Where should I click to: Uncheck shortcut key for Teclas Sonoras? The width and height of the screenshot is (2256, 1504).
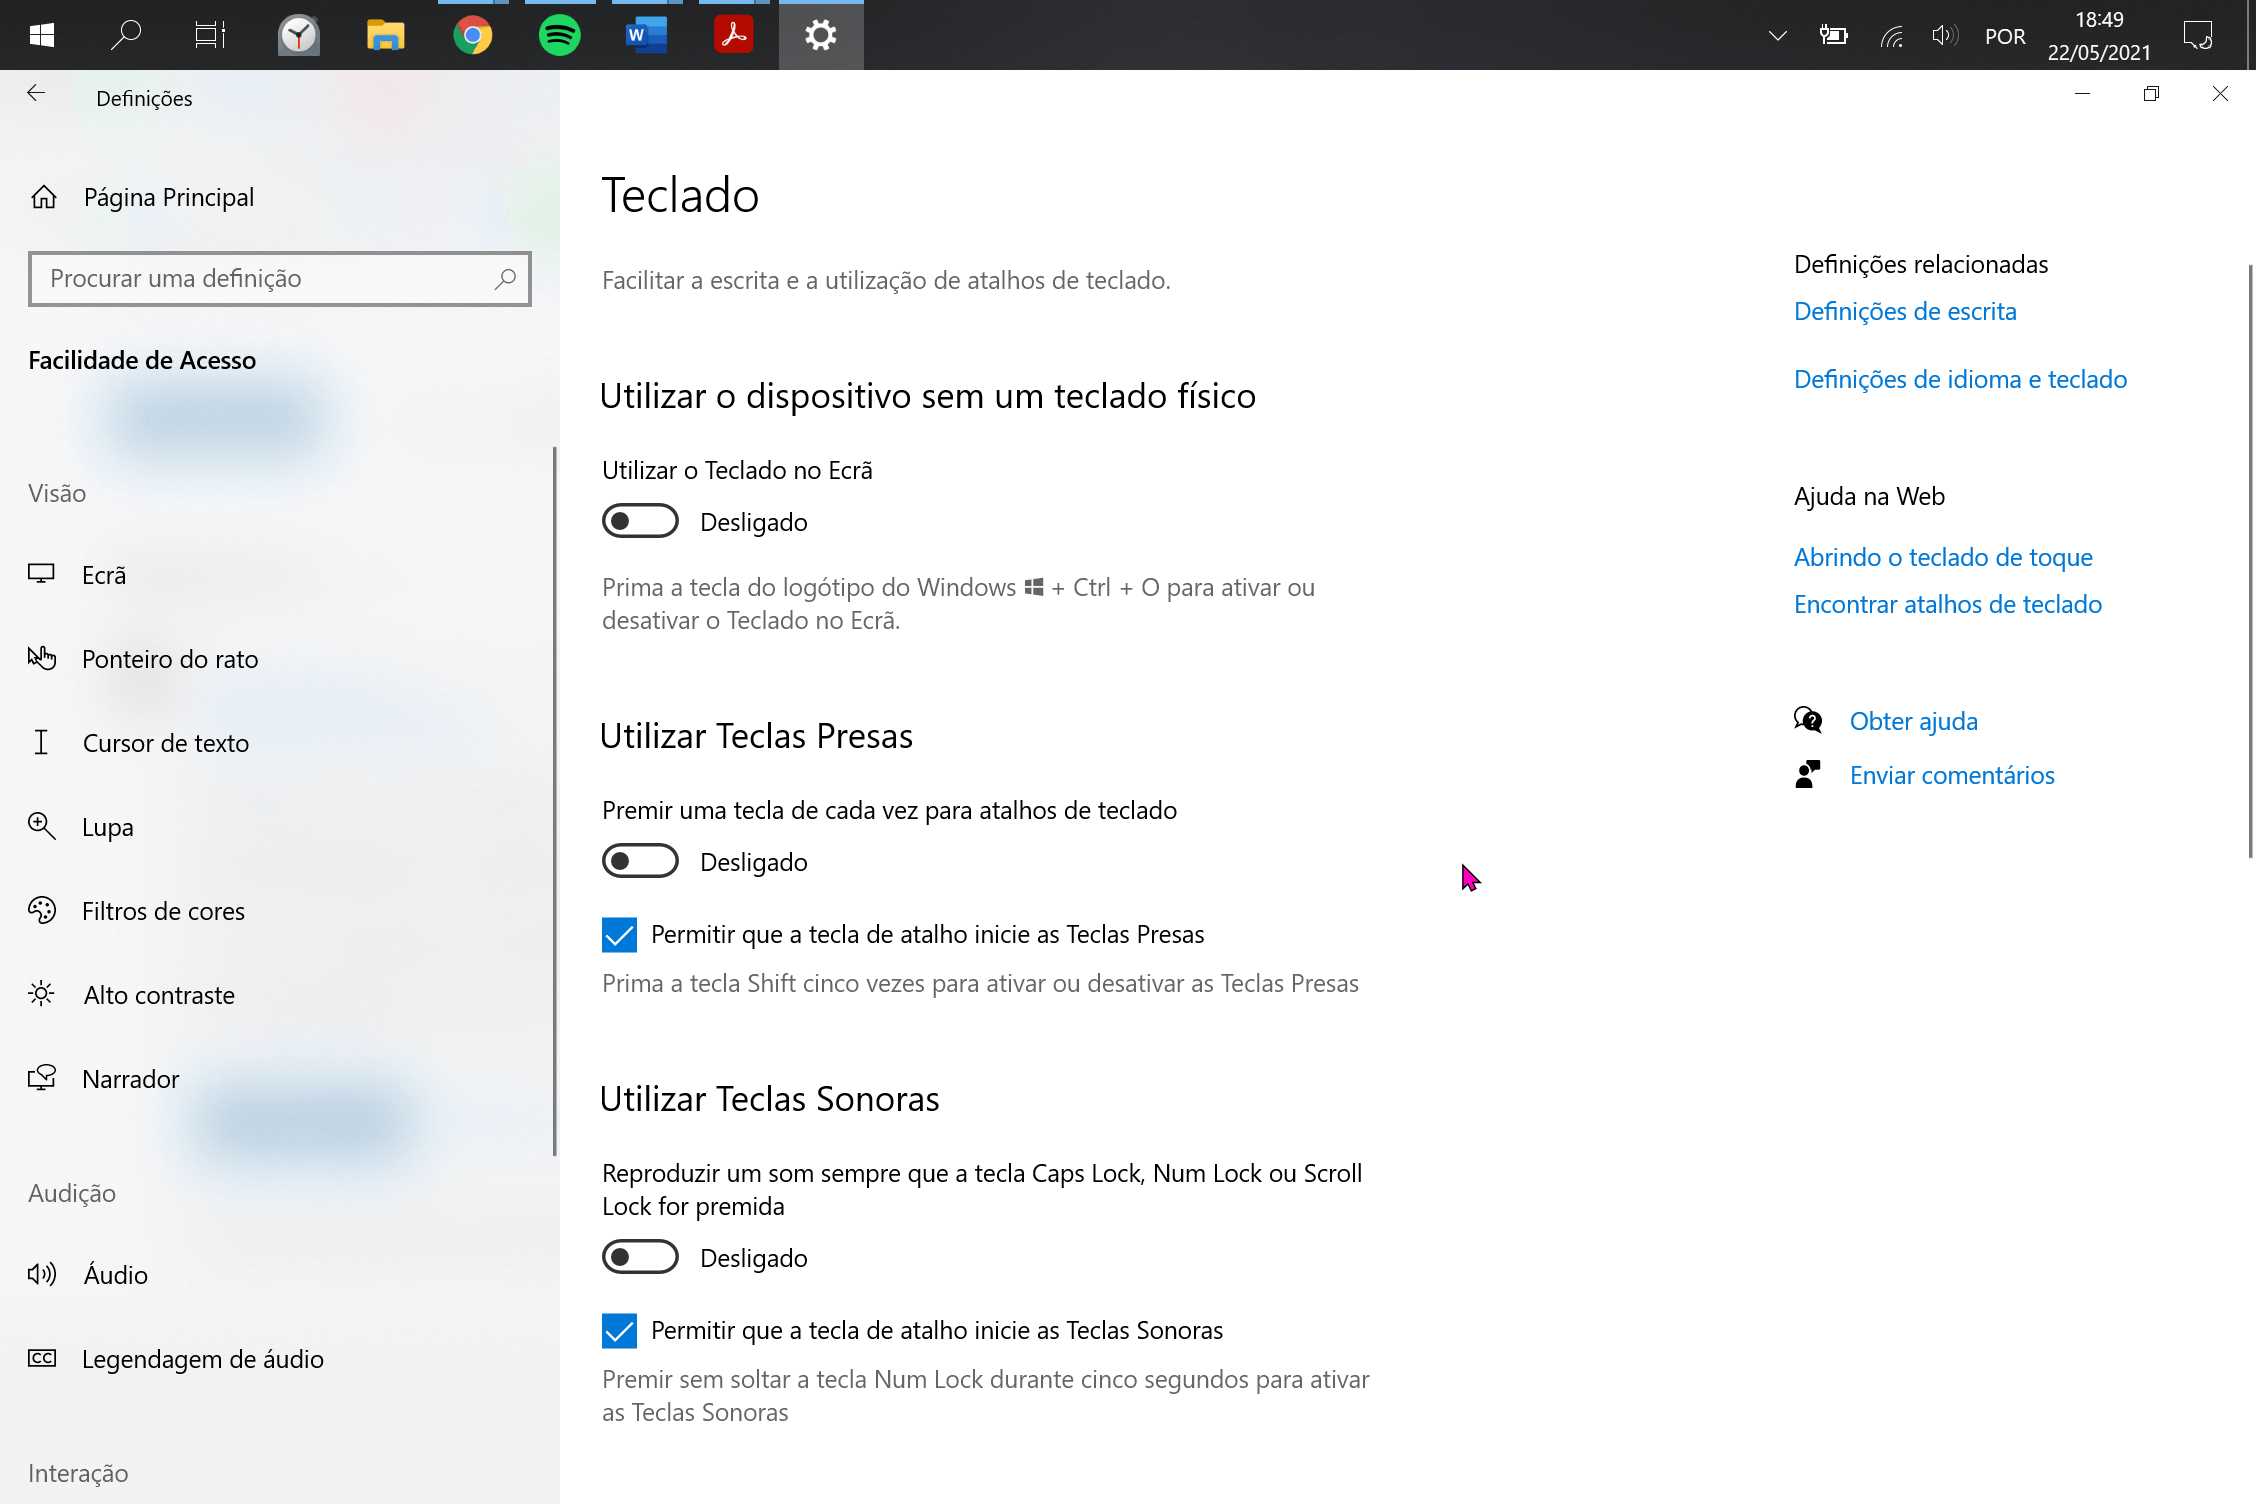(619, 1330)
